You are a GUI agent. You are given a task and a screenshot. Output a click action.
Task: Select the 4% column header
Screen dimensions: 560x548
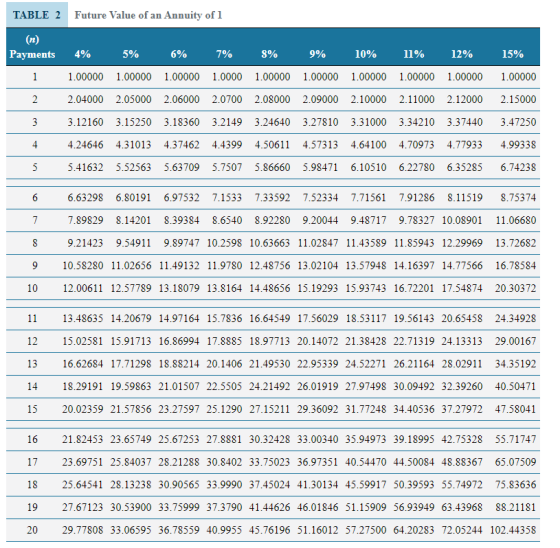[x=82, y=54]
